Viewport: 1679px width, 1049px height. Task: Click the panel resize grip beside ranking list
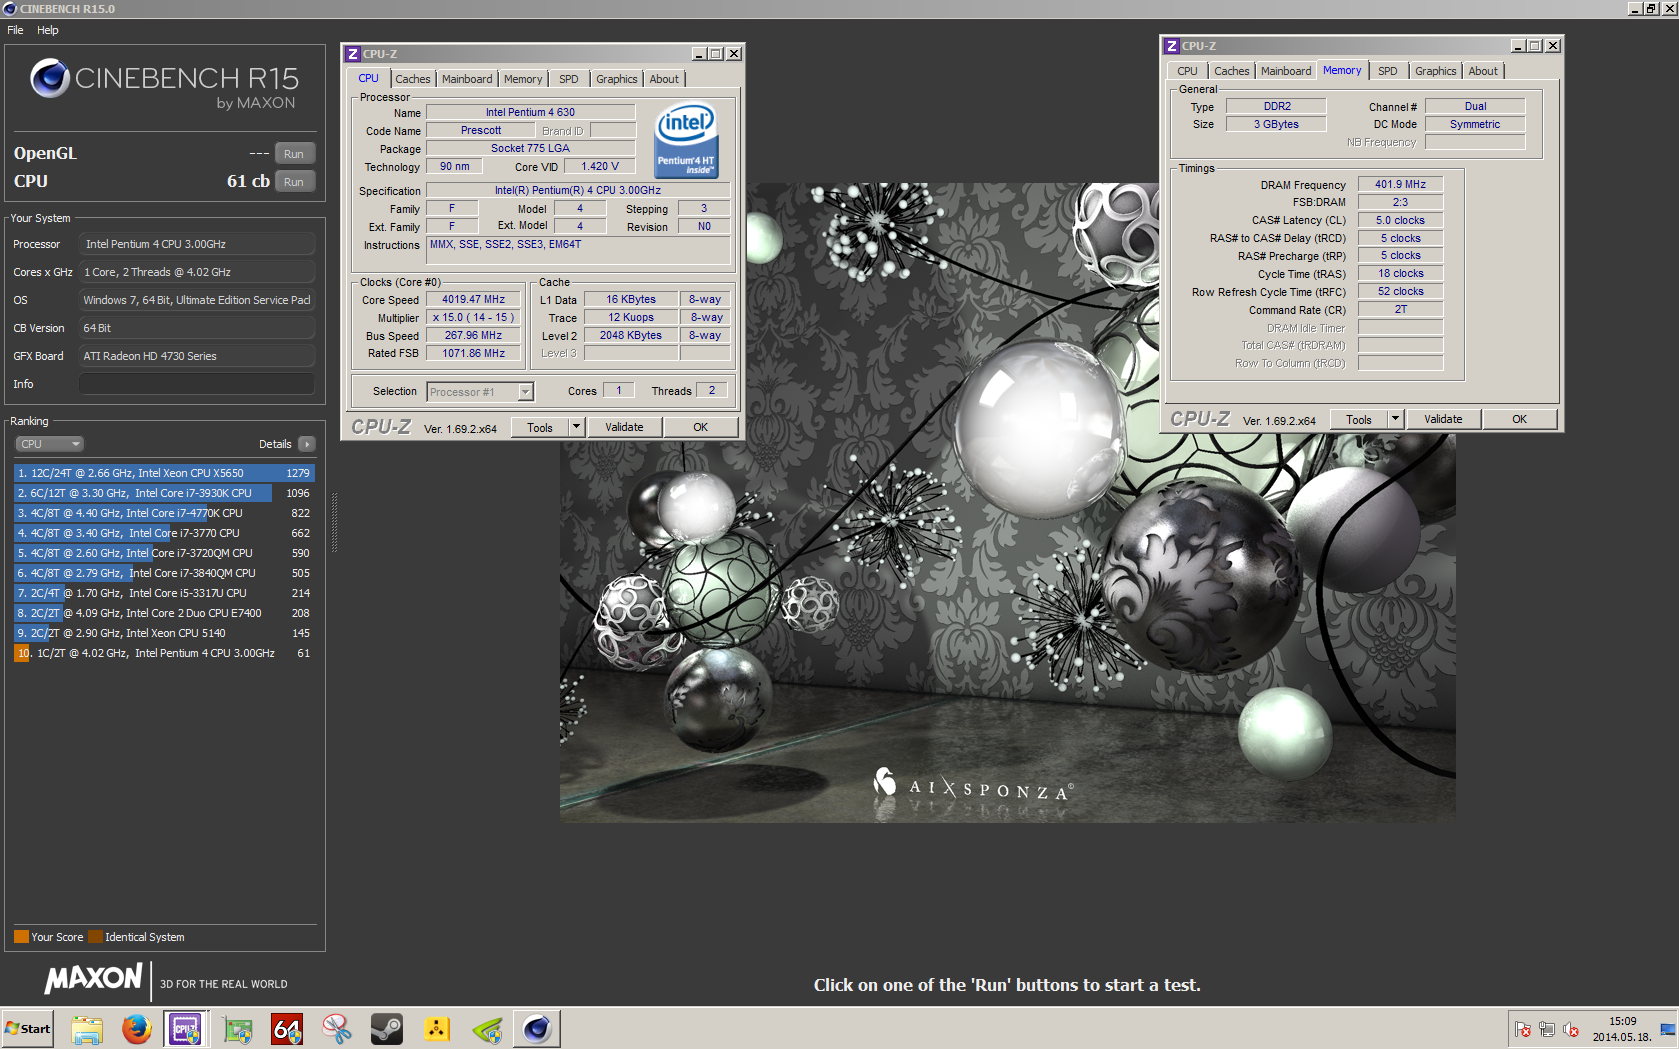click(x=334, y=521)
